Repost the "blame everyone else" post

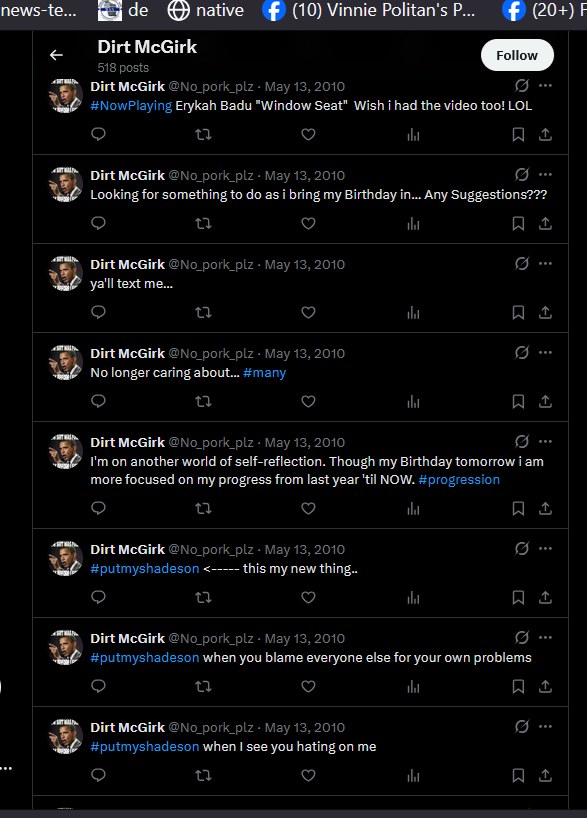tap(203, 687)
